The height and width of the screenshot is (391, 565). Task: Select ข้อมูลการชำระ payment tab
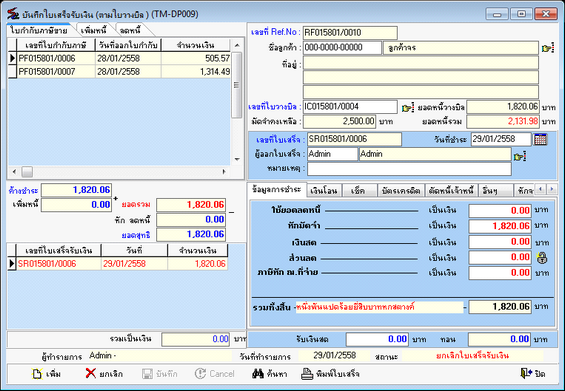[x=277, y=190]
